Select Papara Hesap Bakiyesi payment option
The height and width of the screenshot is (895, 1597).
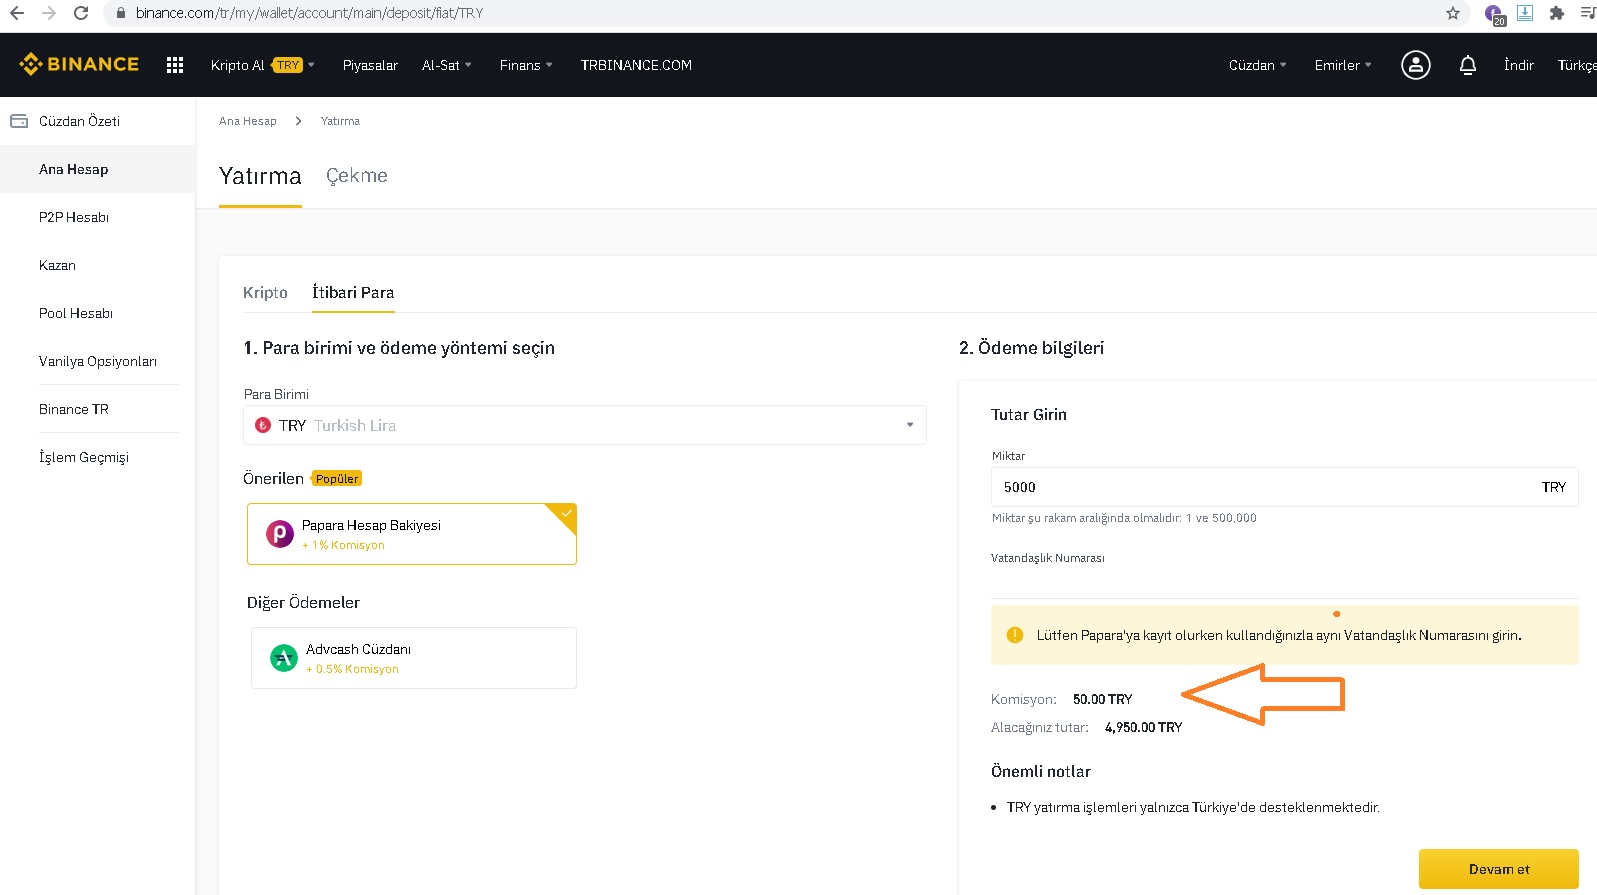coord(411,534)
